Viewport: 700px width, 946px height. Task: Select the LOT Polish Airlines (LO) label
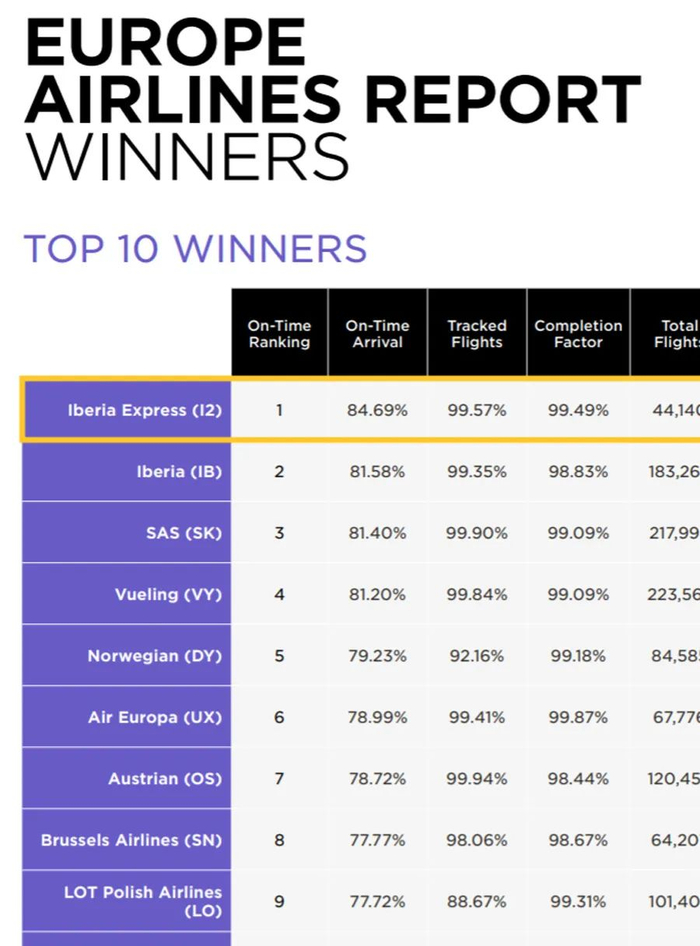(x=143, y=901)
